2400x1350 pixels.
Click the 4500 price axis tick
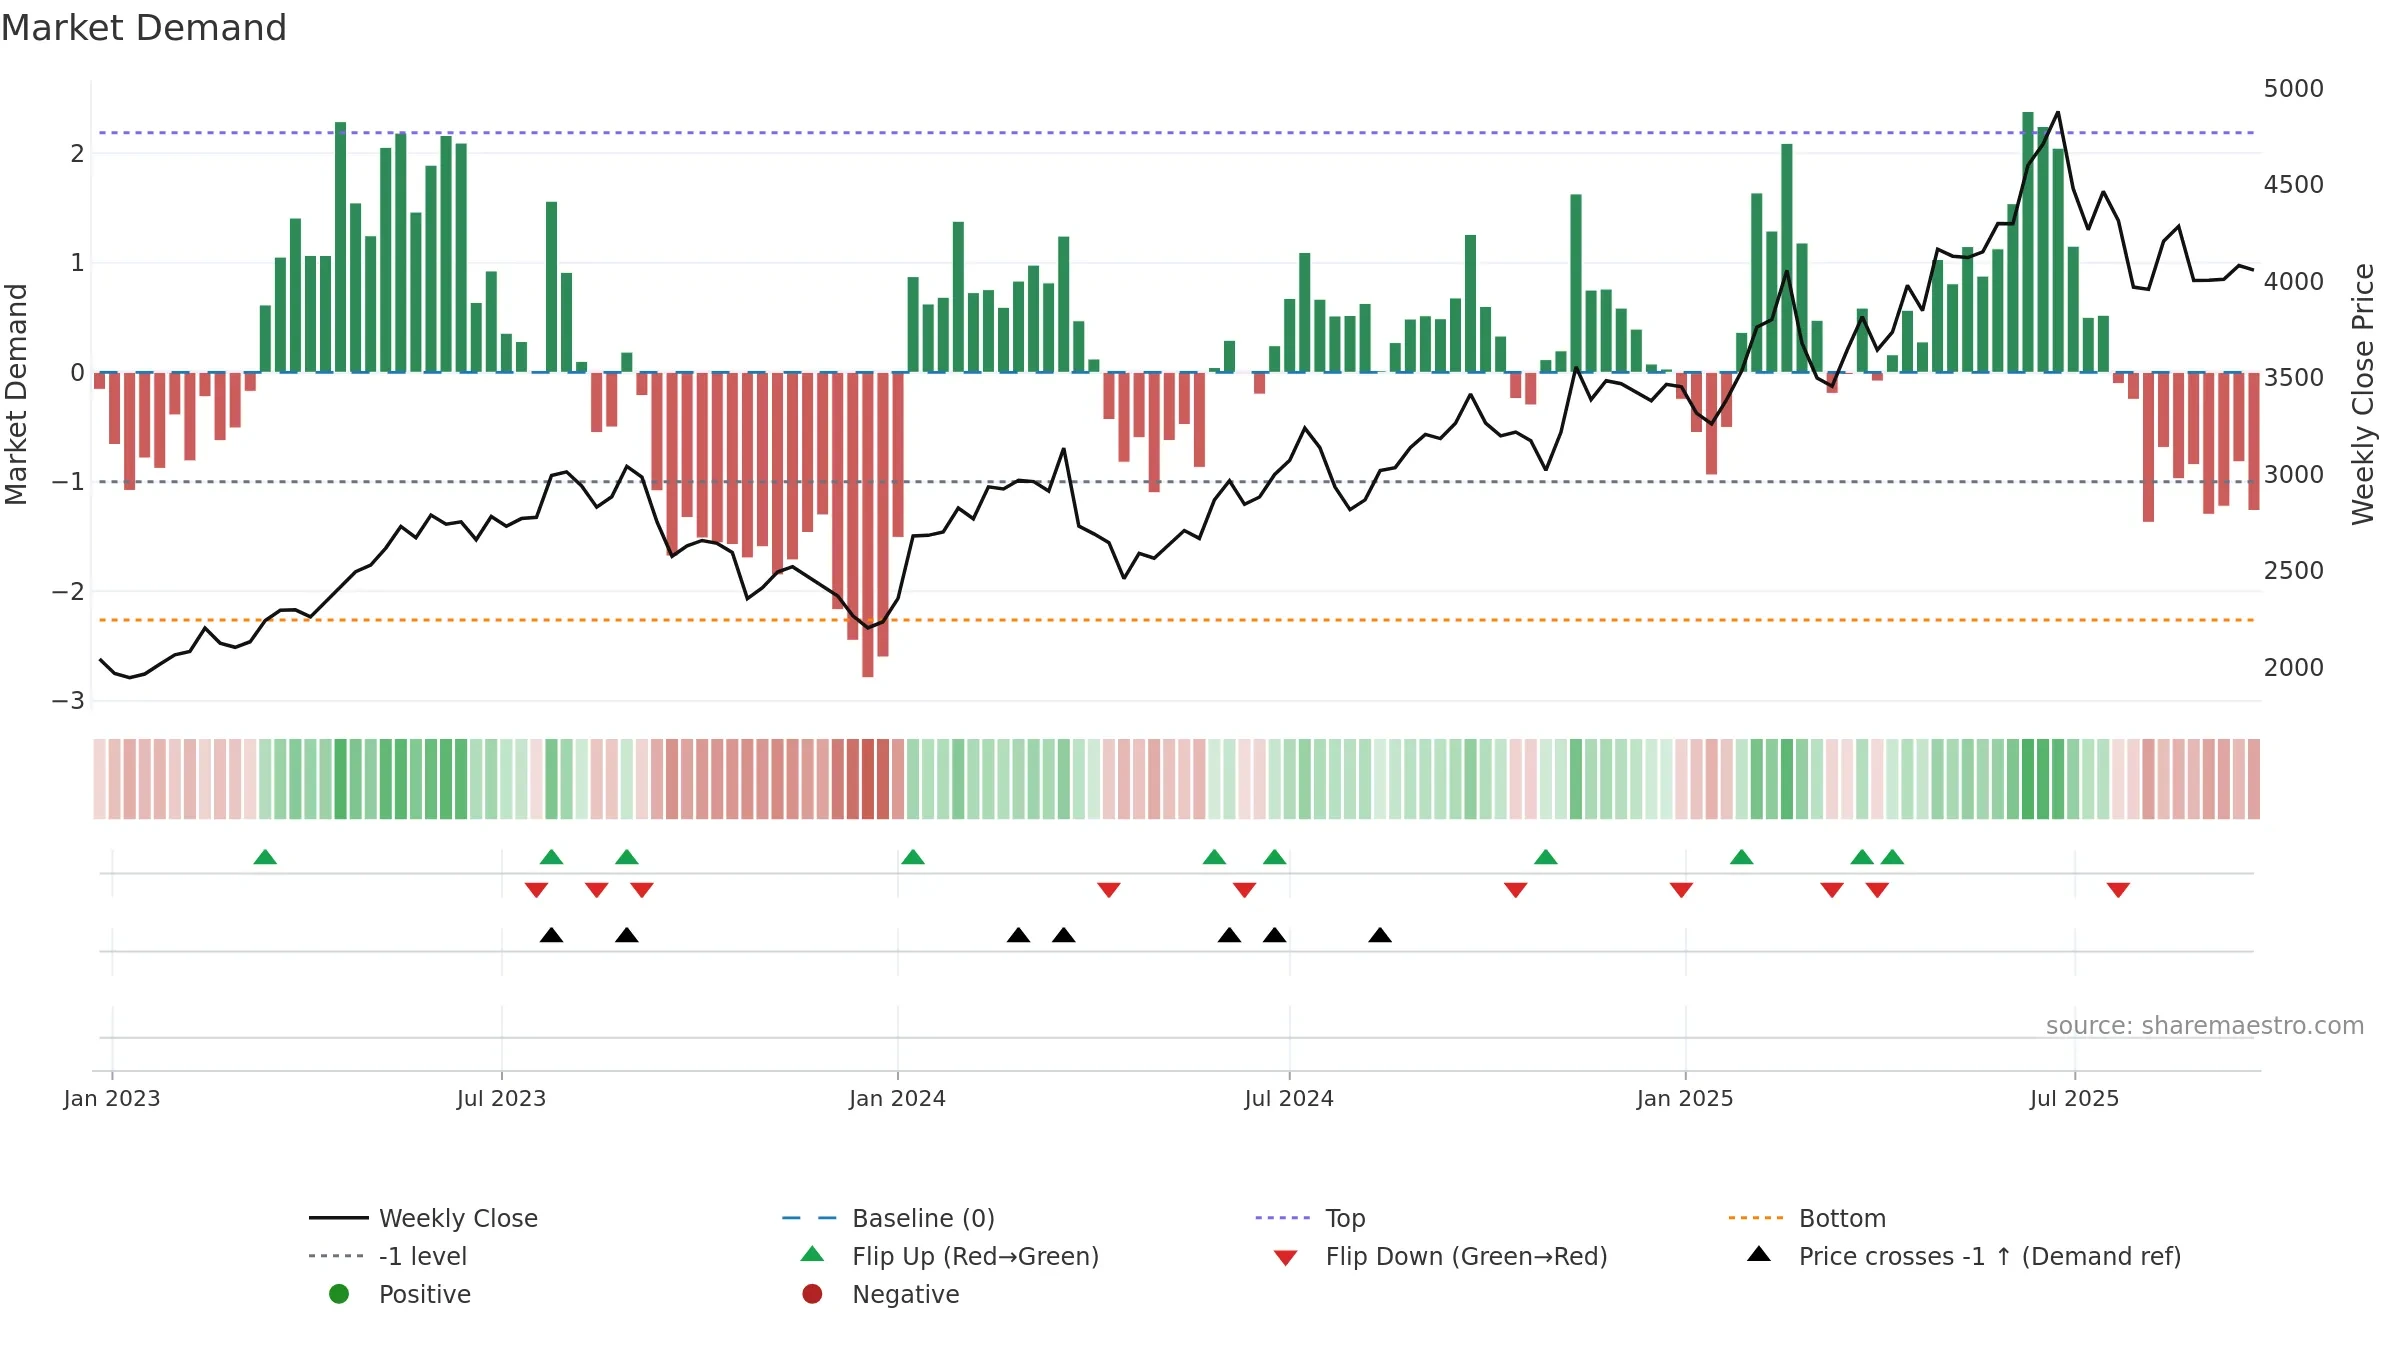(2294, 184)
